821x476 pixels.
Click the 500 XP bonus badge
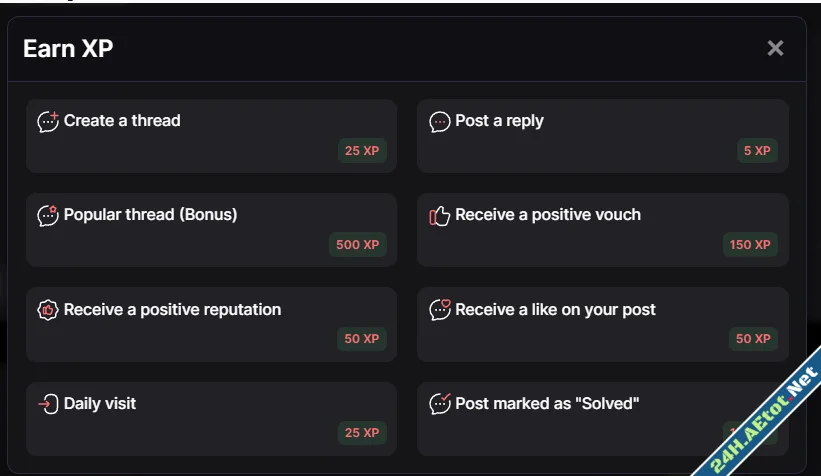[358, 245]
